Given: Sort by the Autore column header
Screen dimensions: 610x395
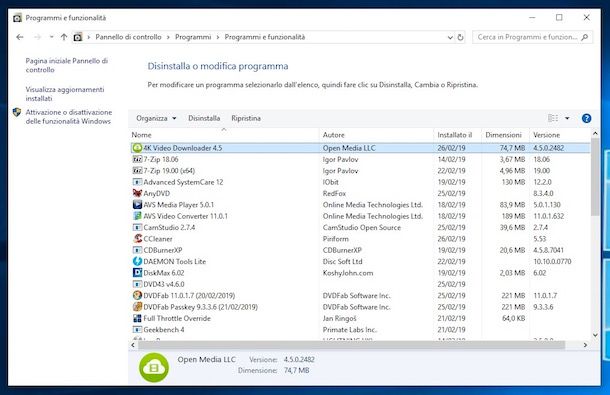Looking at the screenshot, I should (x=376, y=135).
